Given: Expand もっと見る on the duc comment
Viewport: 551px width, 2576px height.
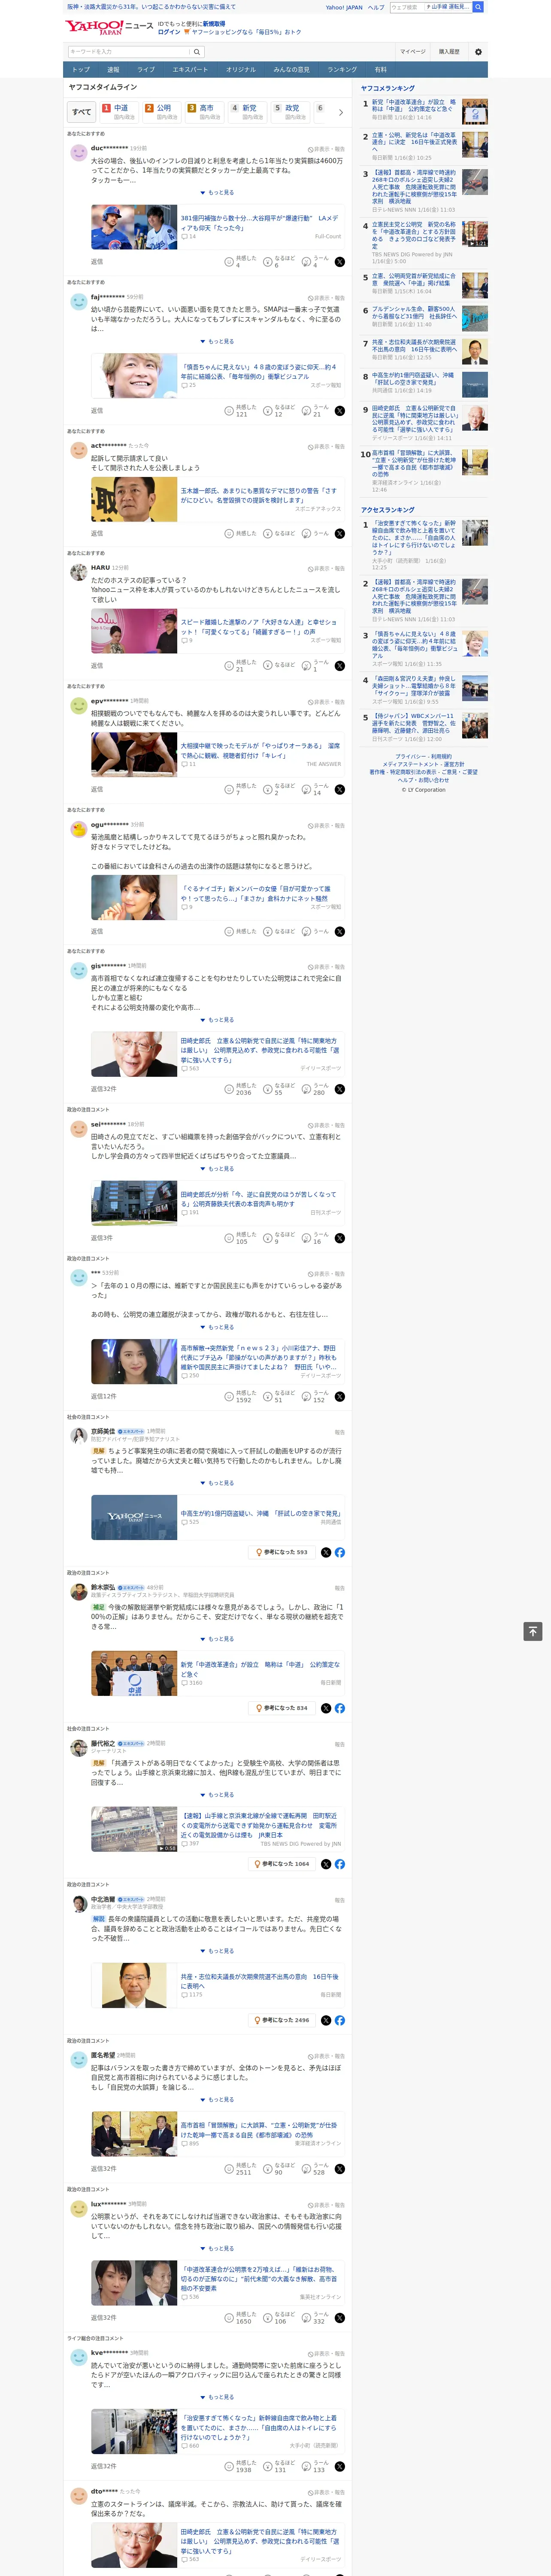Looking at the screenshot, I should point(217,193).
